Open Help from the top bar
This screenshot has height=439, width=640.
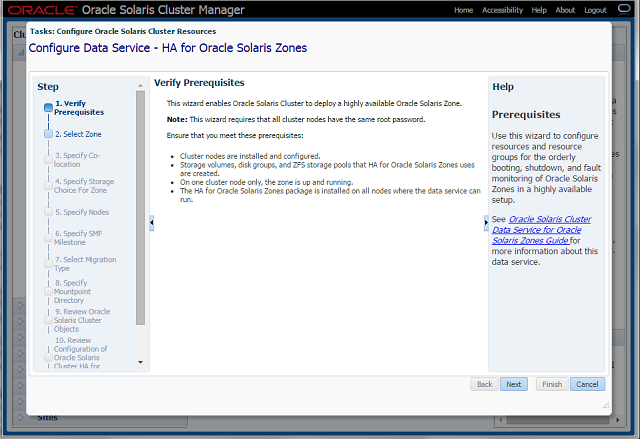(x=539, y=10)
